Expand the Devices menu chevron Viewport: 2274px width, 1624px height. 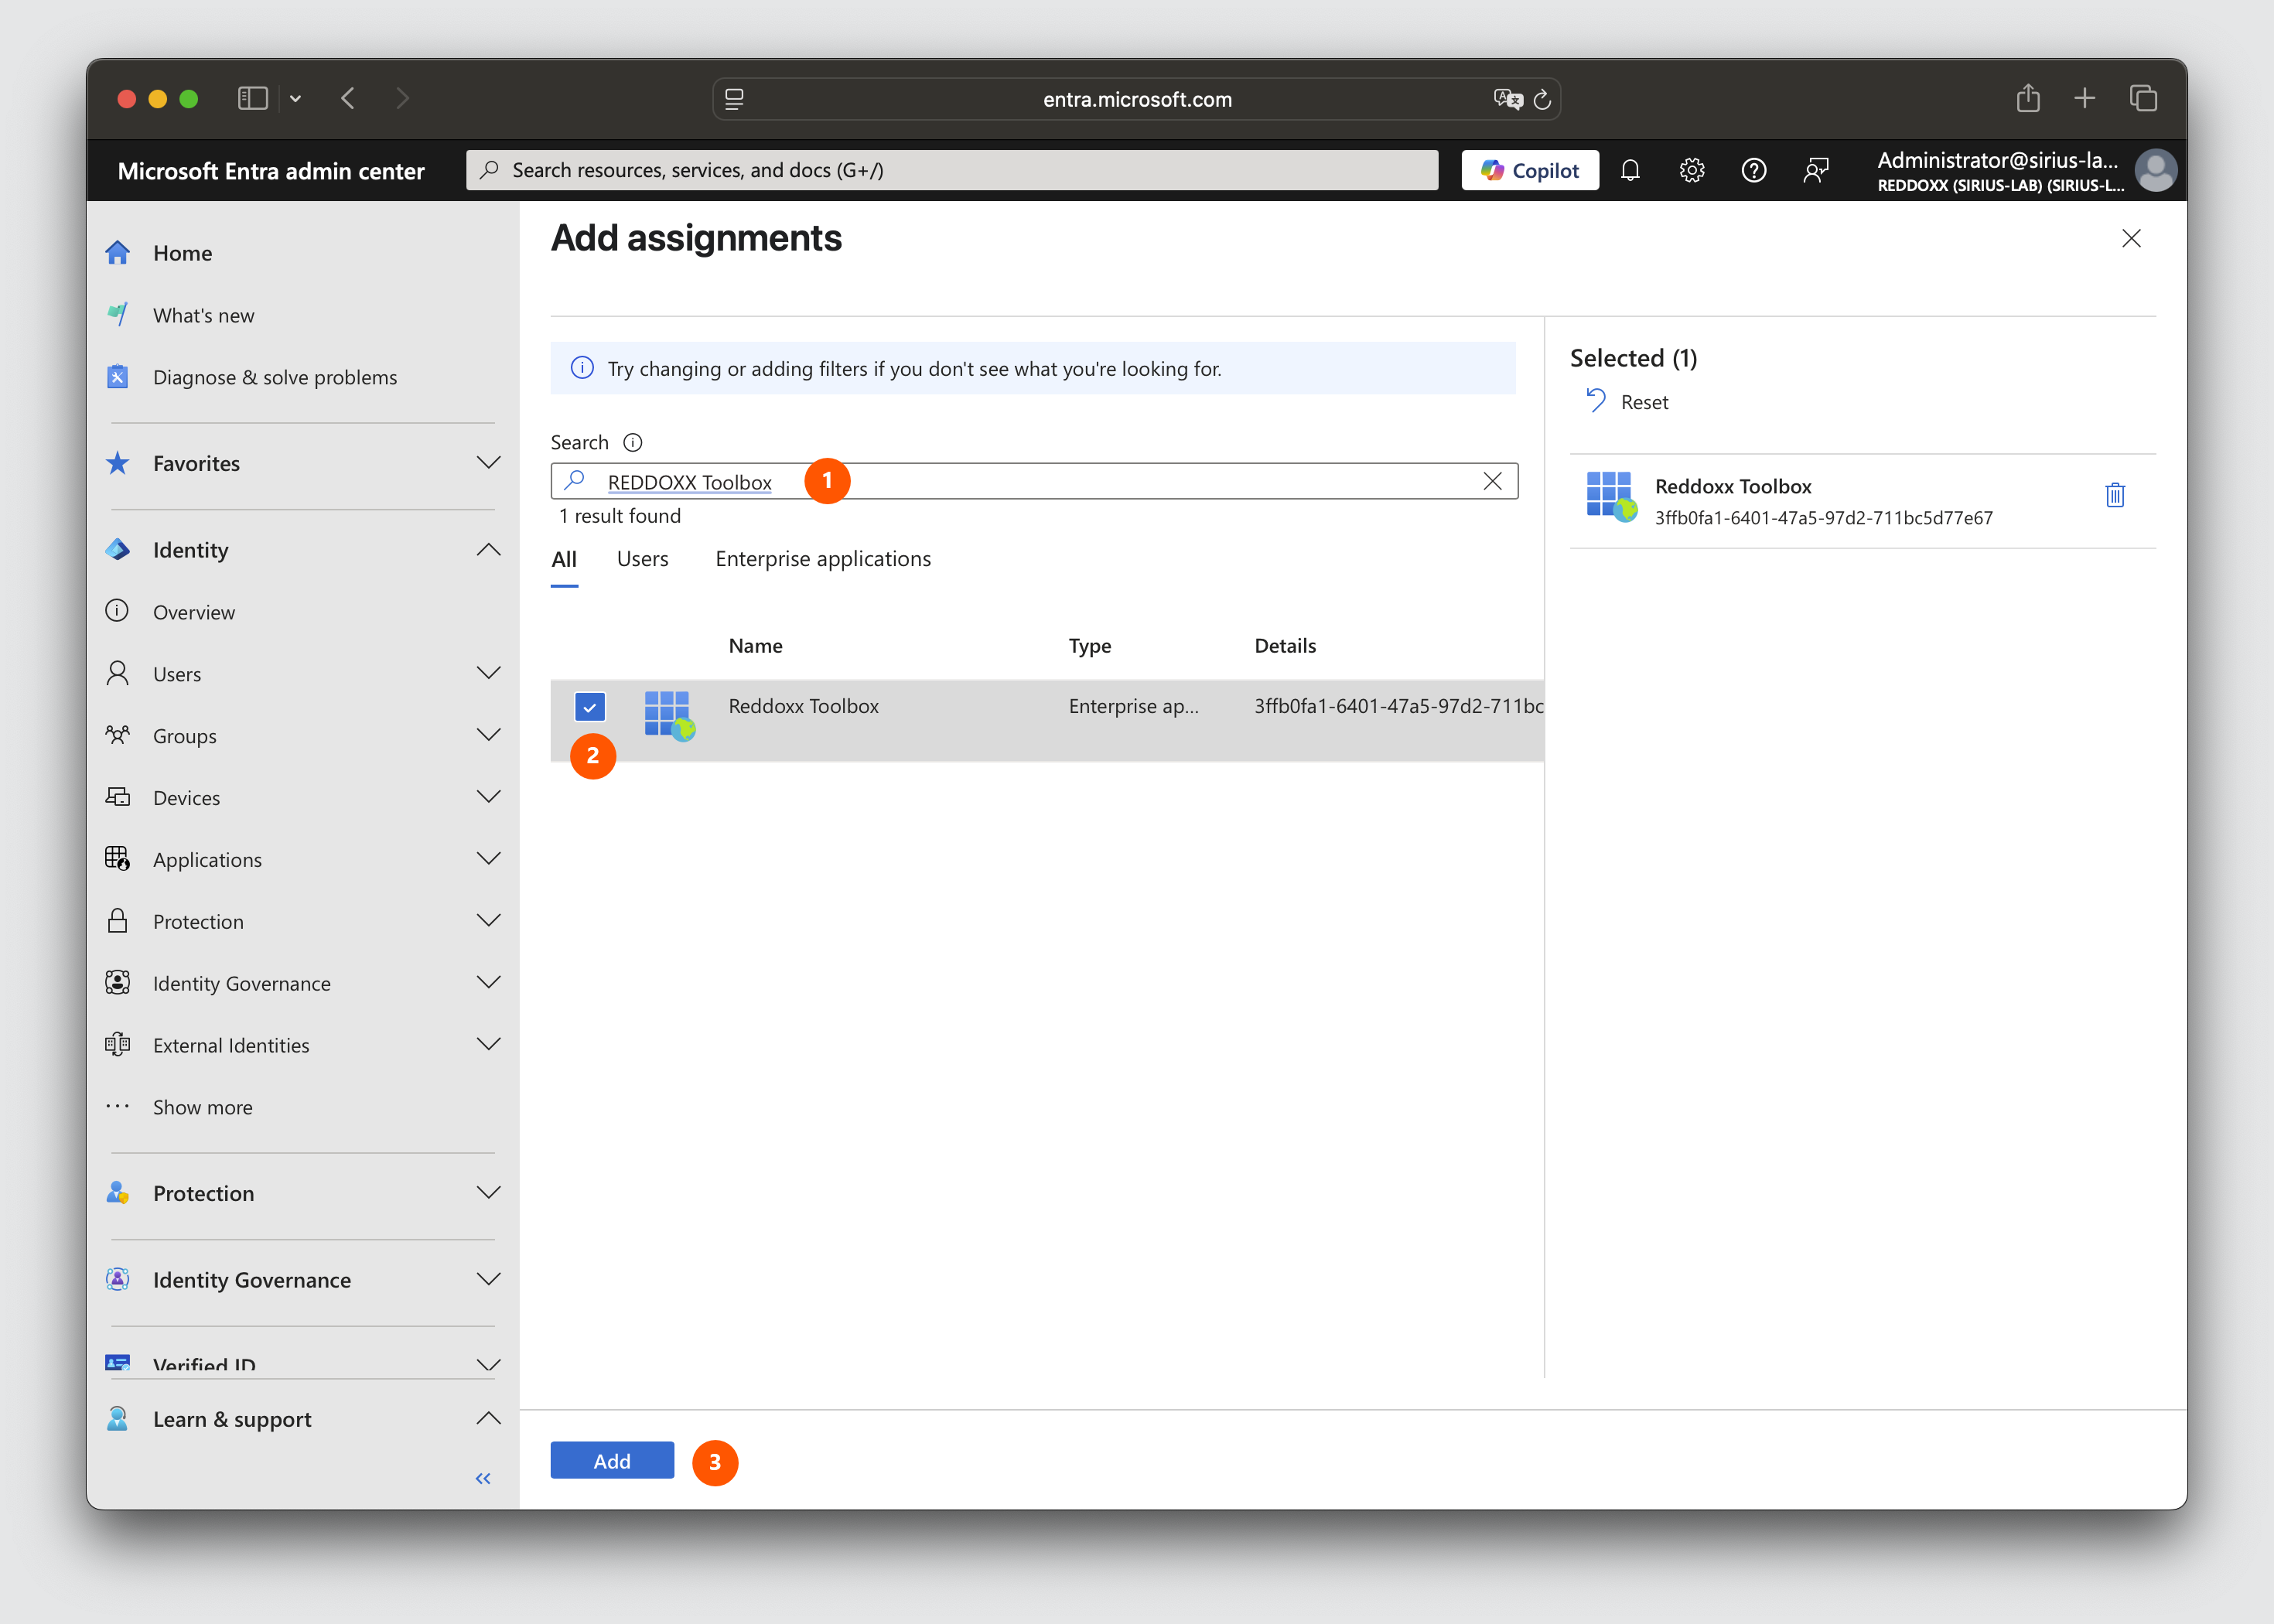point(488,797)
